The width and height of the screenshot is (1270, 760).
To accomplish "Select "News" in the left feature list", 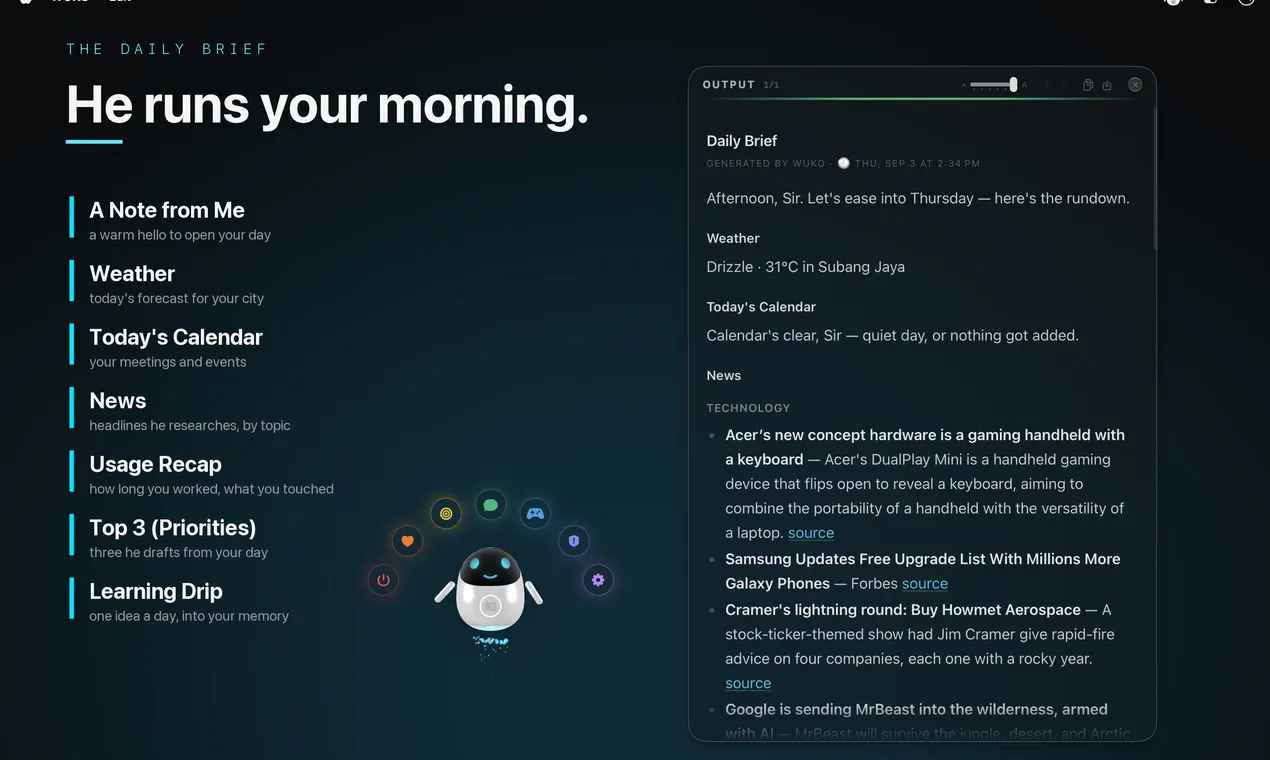I will pos(118,401).
